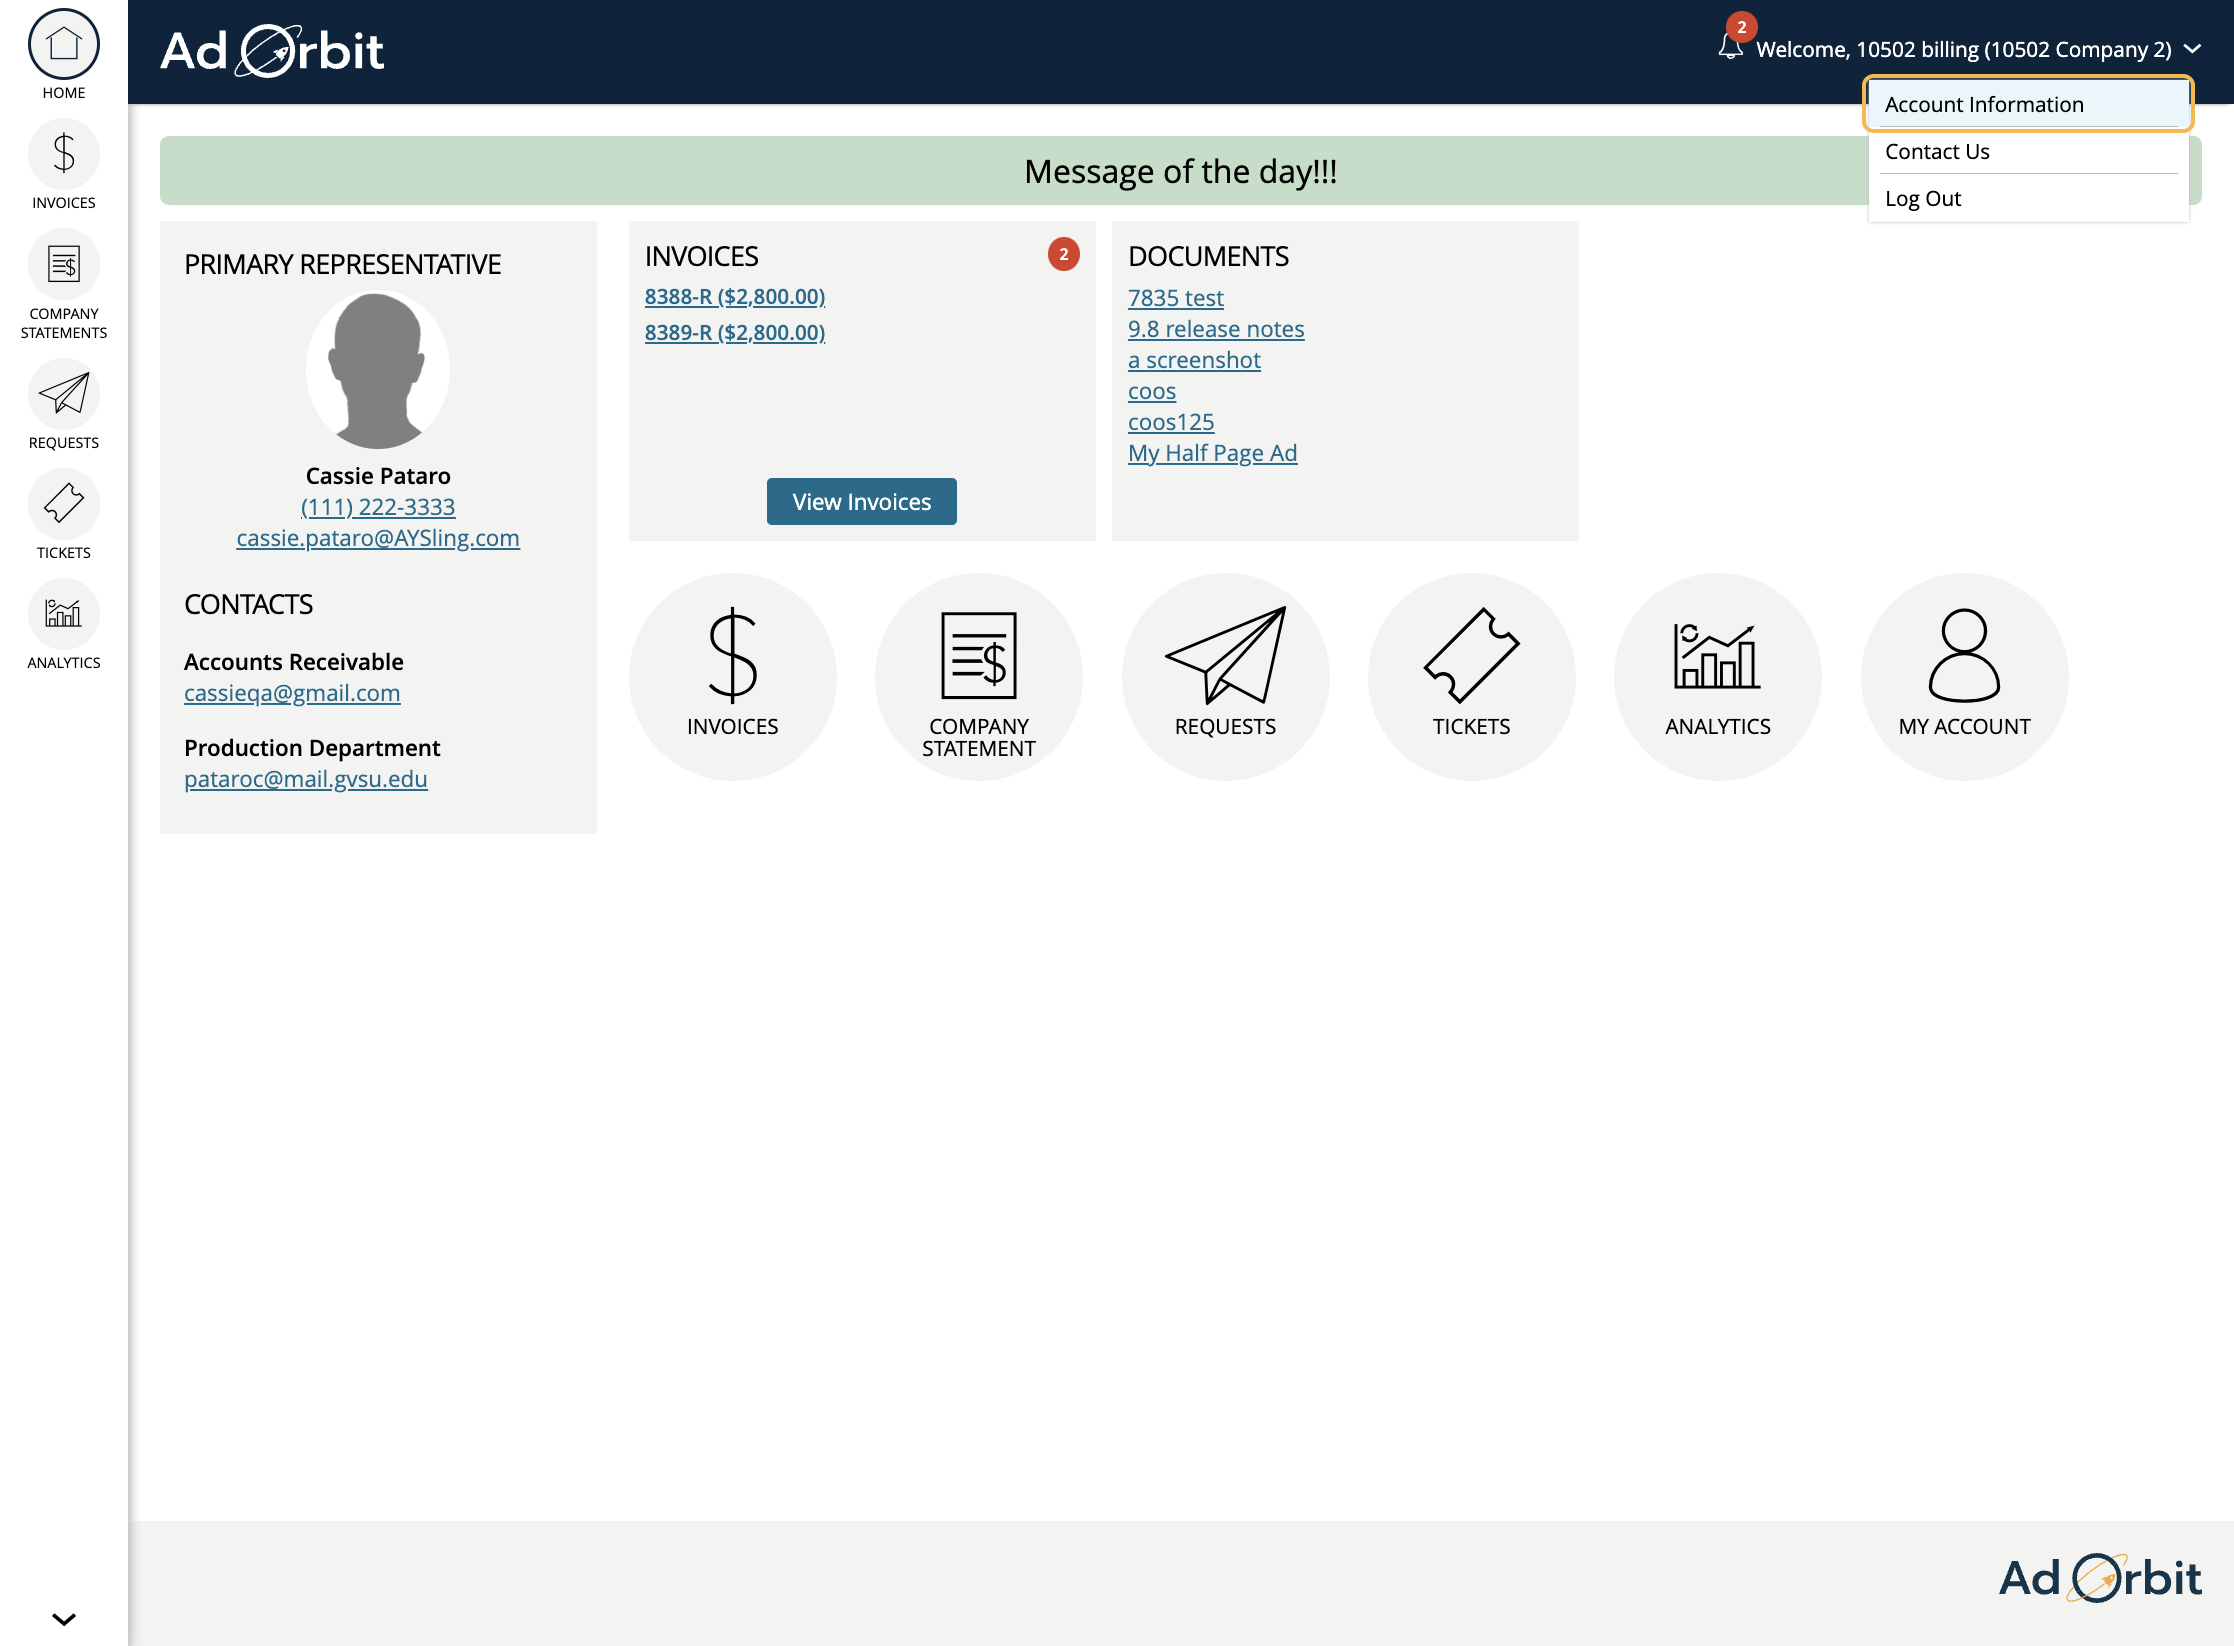Click the Log Out menu option

[1924, 198]
